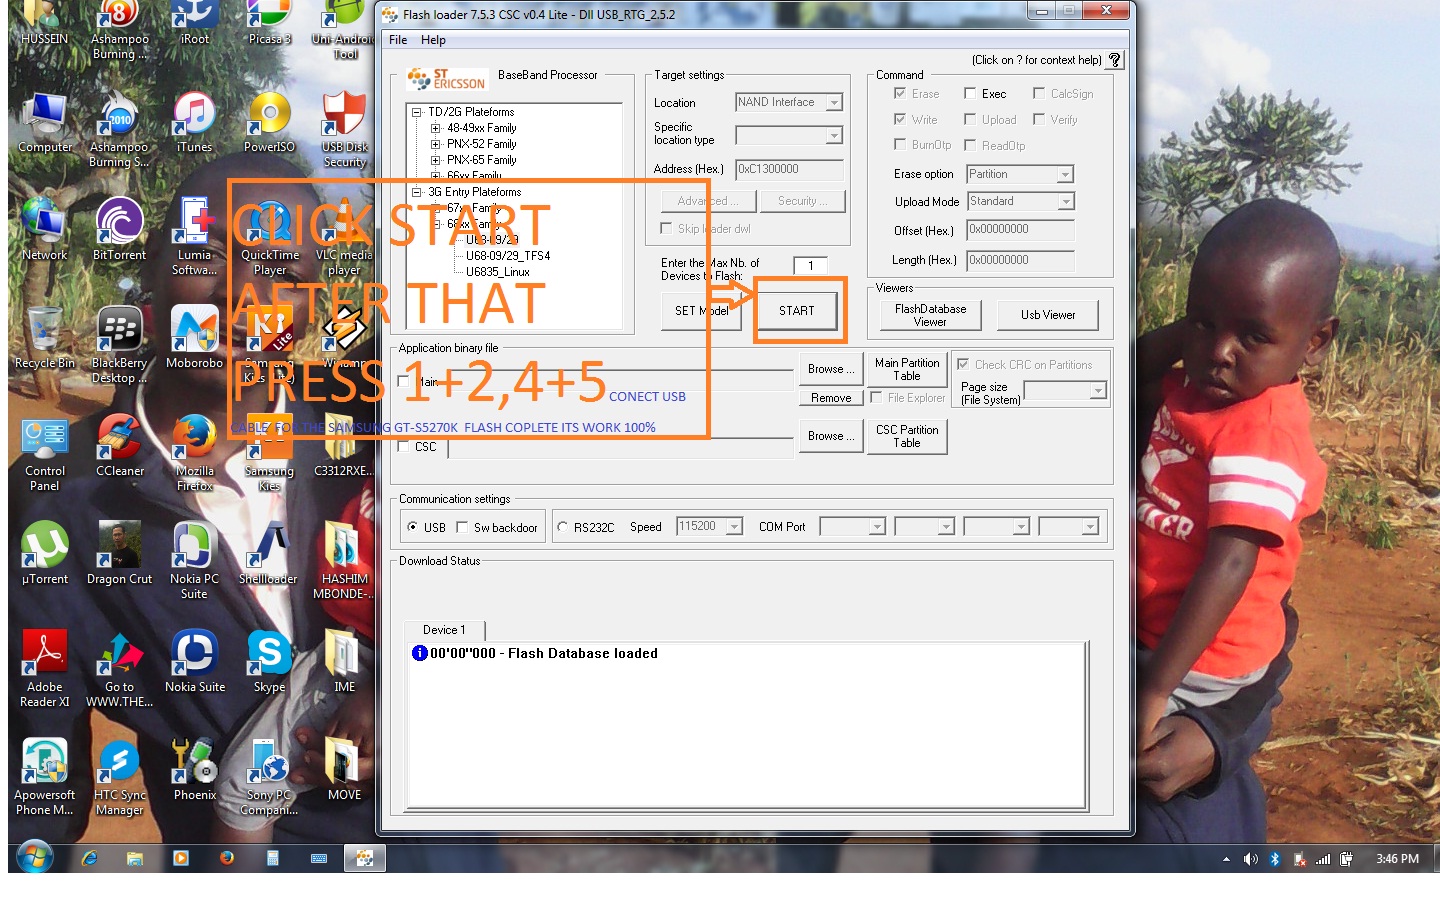Open the PowerISO desktop shortcut
1440x900 pixels.
[x=270, y=123]
